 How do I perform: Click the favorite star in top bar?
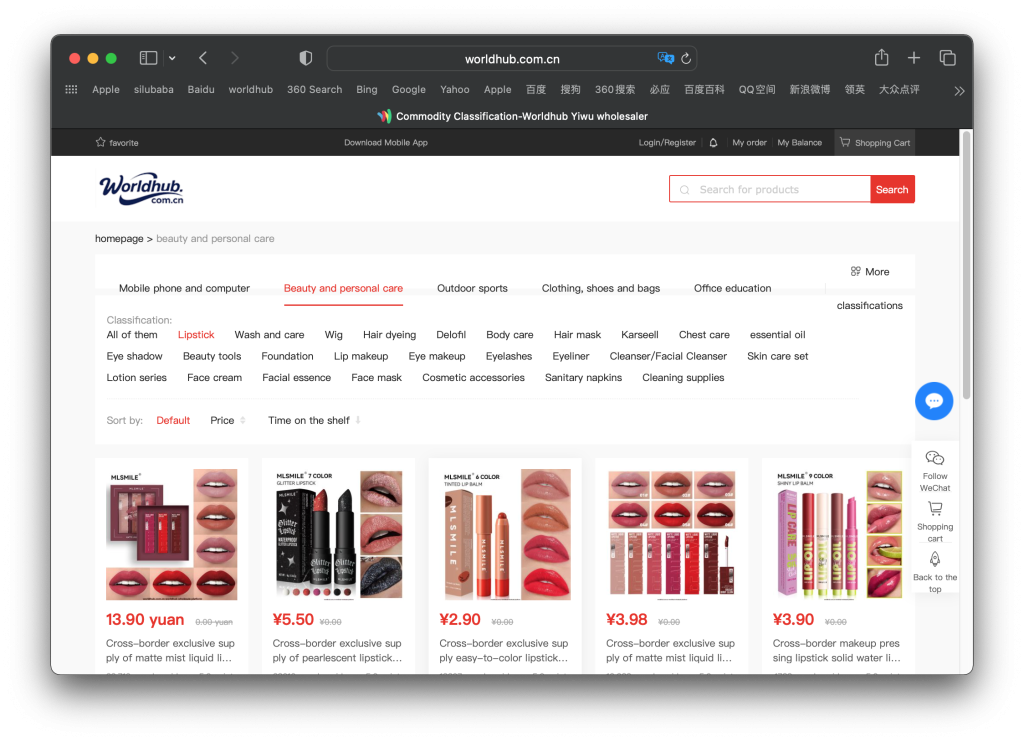point(100,143)
